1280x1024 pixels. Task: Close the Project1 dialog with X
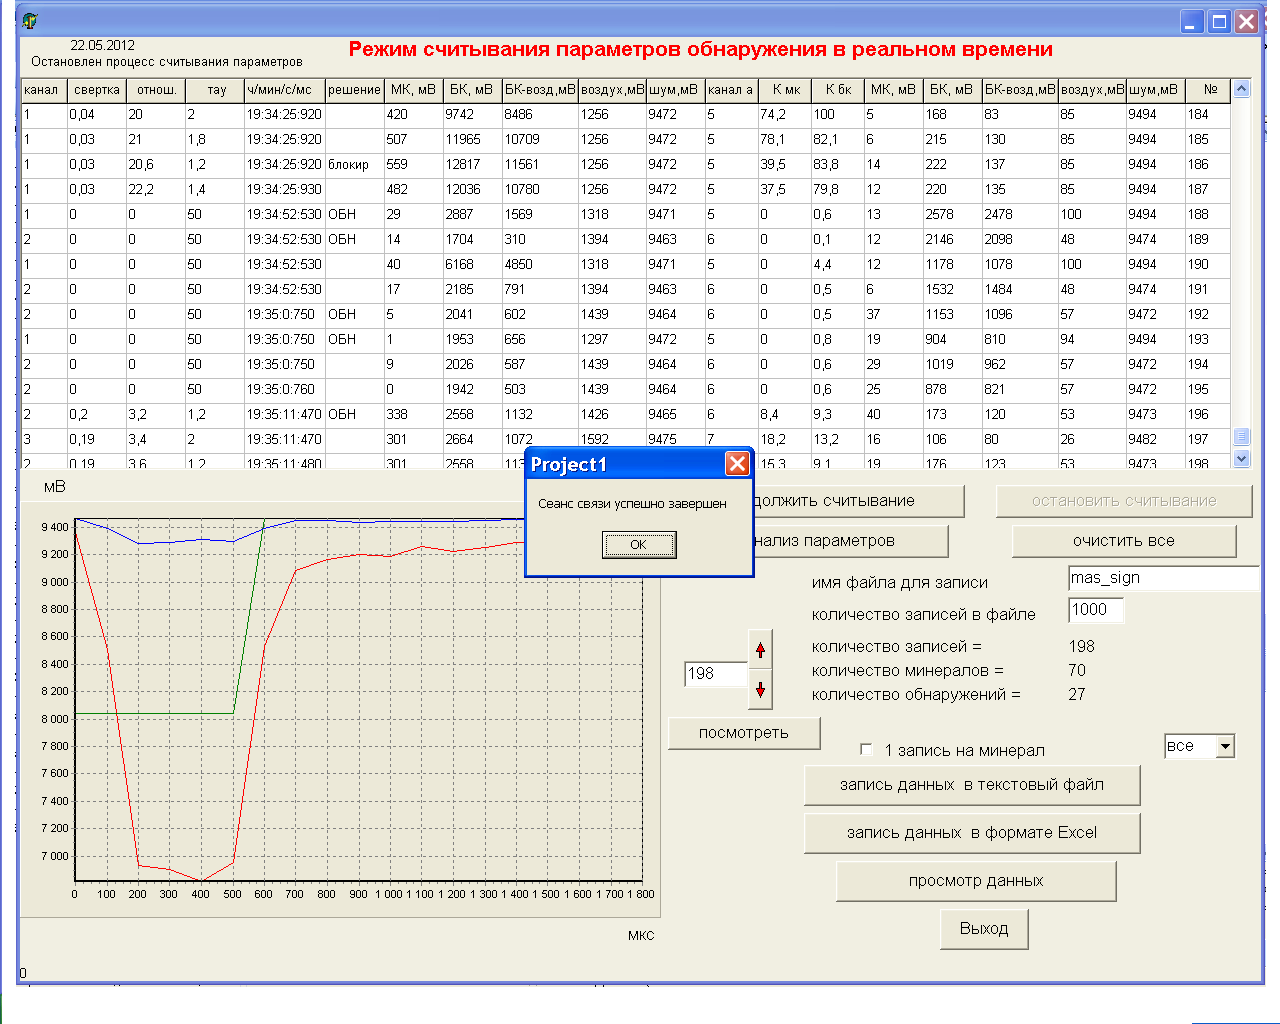coord(737,464)
